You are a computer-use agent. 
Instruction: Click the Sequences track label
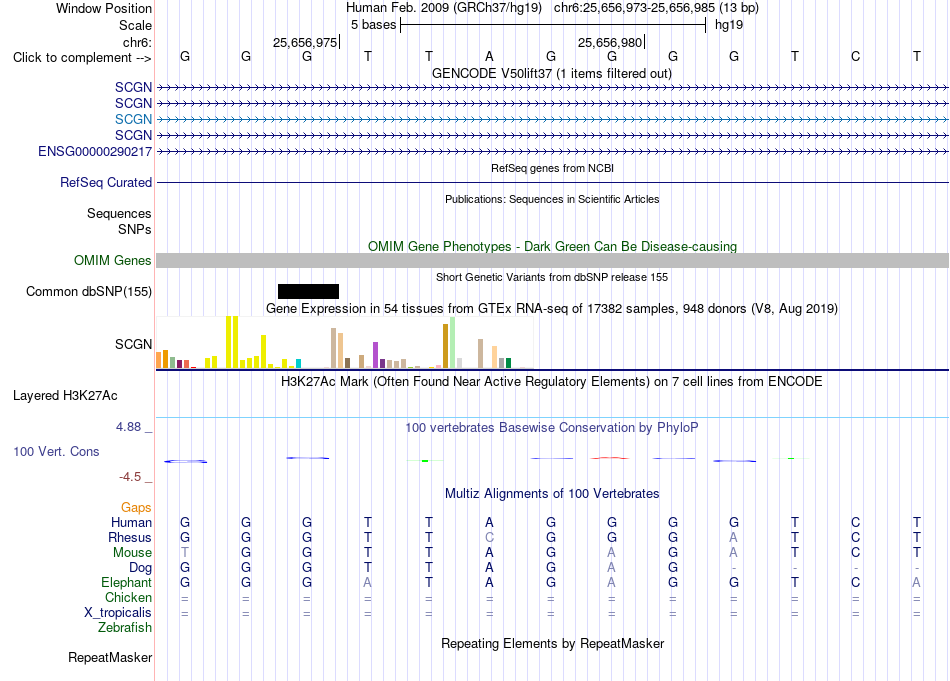point(119,213)
